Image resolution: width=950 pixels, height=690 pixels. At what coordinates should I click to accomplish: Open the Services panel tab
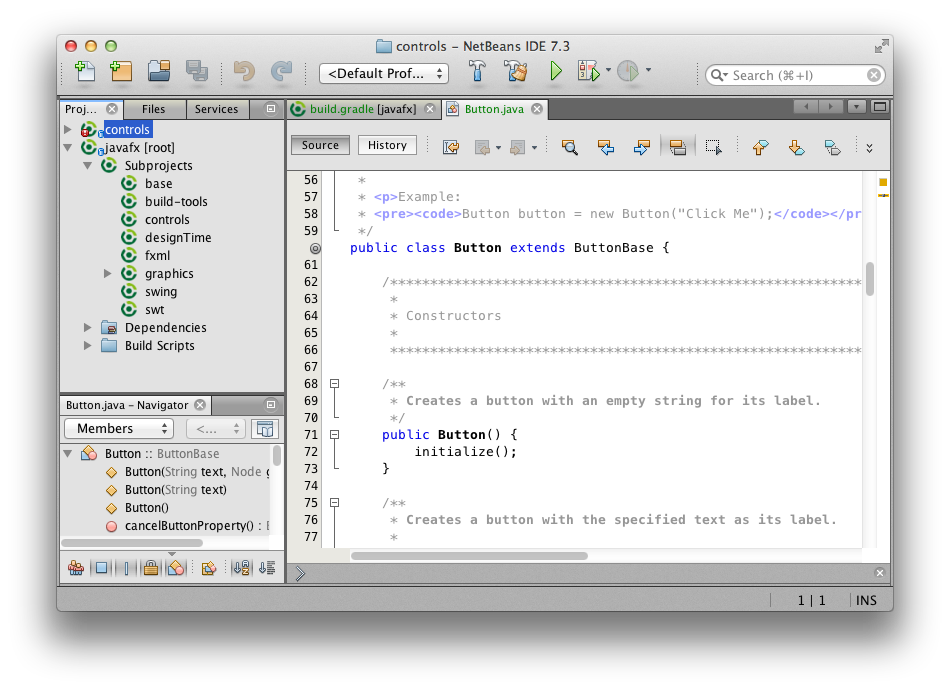(216, 109)
